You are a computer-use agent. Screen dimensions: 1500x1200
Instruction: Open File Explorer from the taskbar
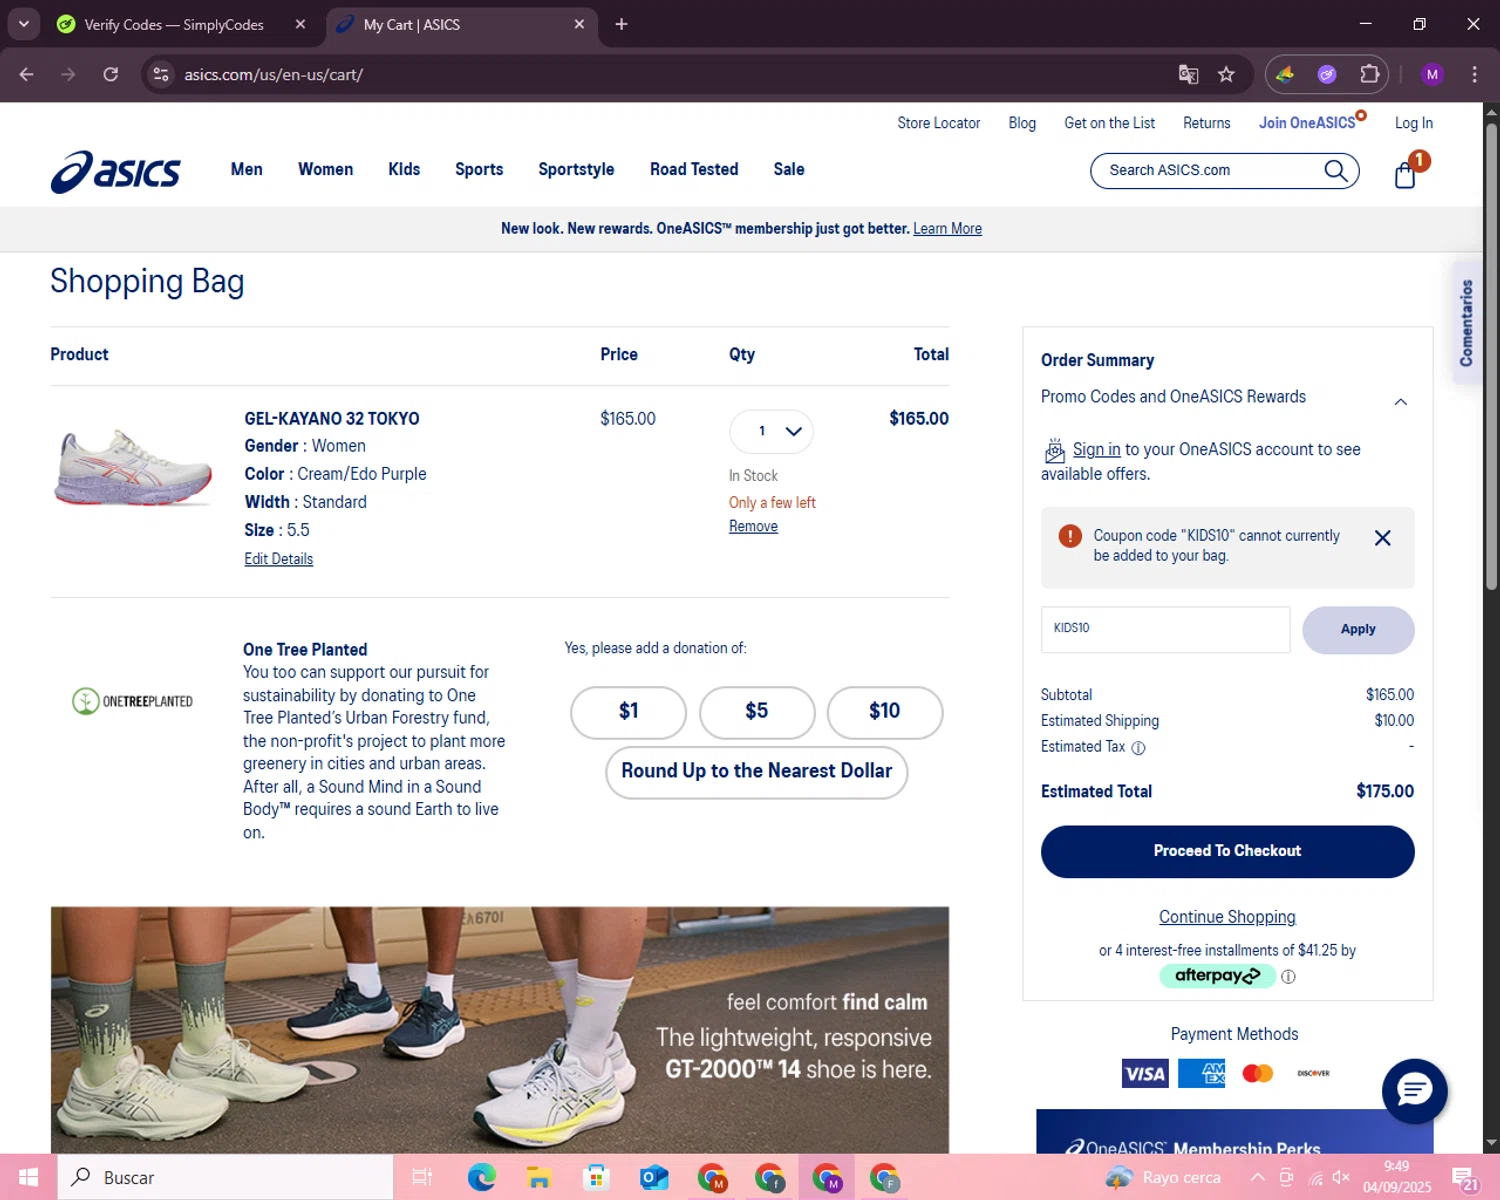point(539,1177)
